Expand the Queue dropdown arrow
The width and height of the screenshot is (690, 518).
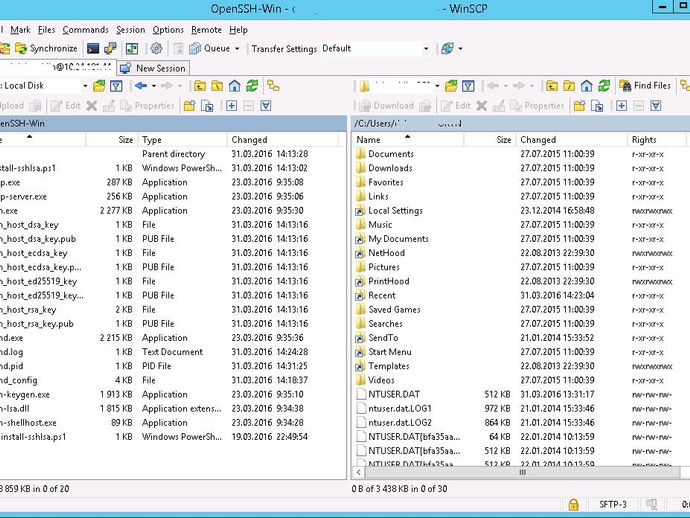click(x=237, y=48)
